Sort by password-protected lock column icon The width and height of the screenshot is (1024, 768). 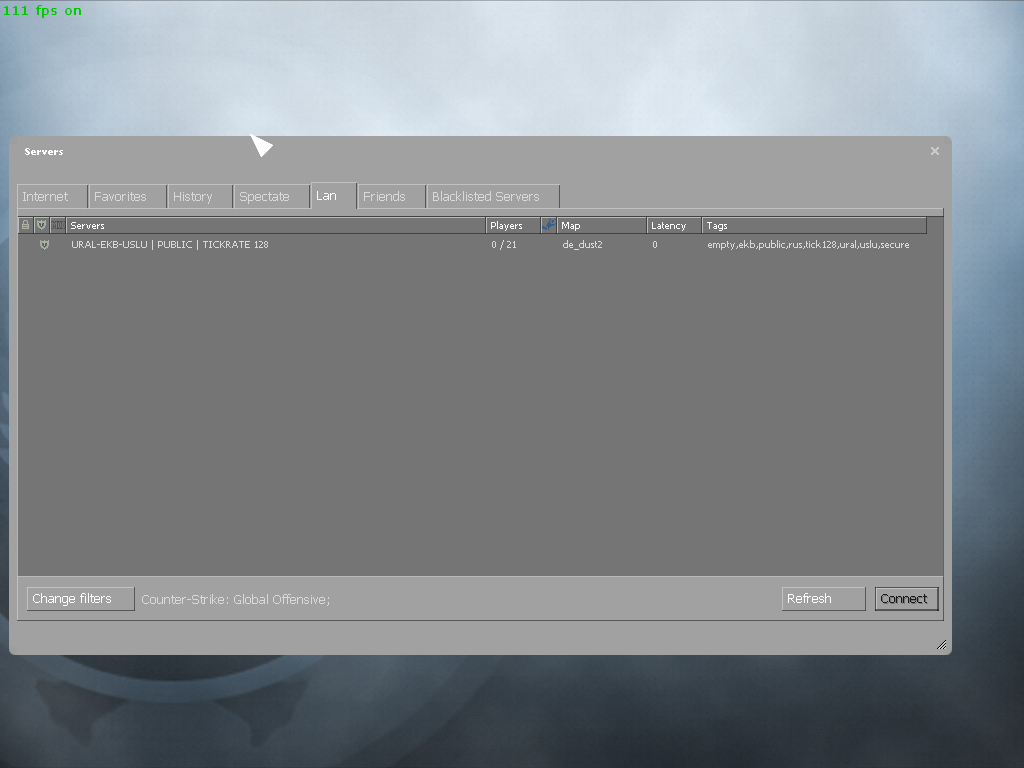[x=25, y=225]
